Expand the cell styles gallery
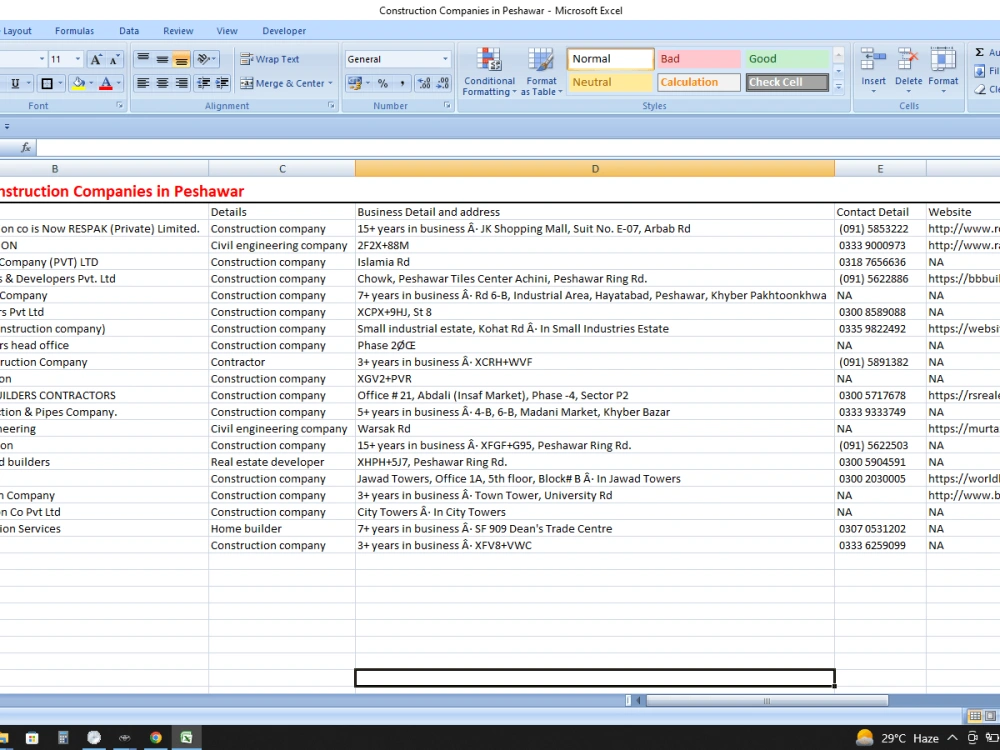 coord(839,86)
